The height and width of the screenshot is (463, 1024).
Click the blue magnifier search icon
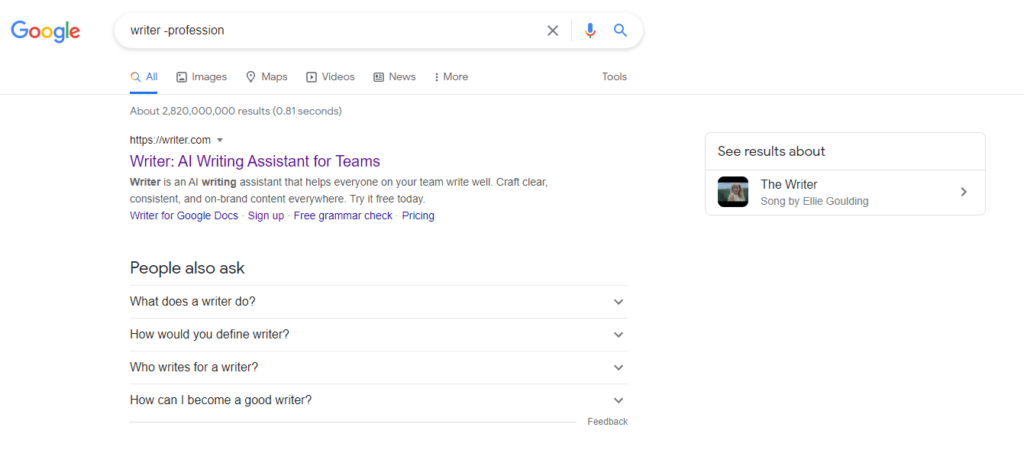point(620,30)
